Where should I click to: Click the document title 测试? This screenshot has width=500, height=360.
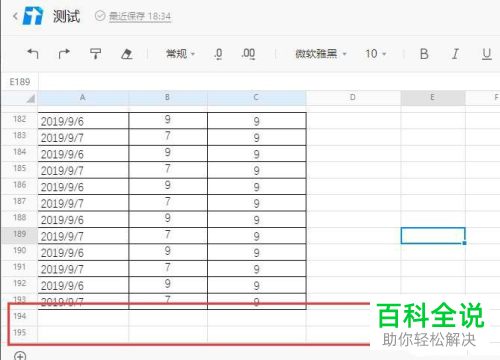click(x=66, y=16)
